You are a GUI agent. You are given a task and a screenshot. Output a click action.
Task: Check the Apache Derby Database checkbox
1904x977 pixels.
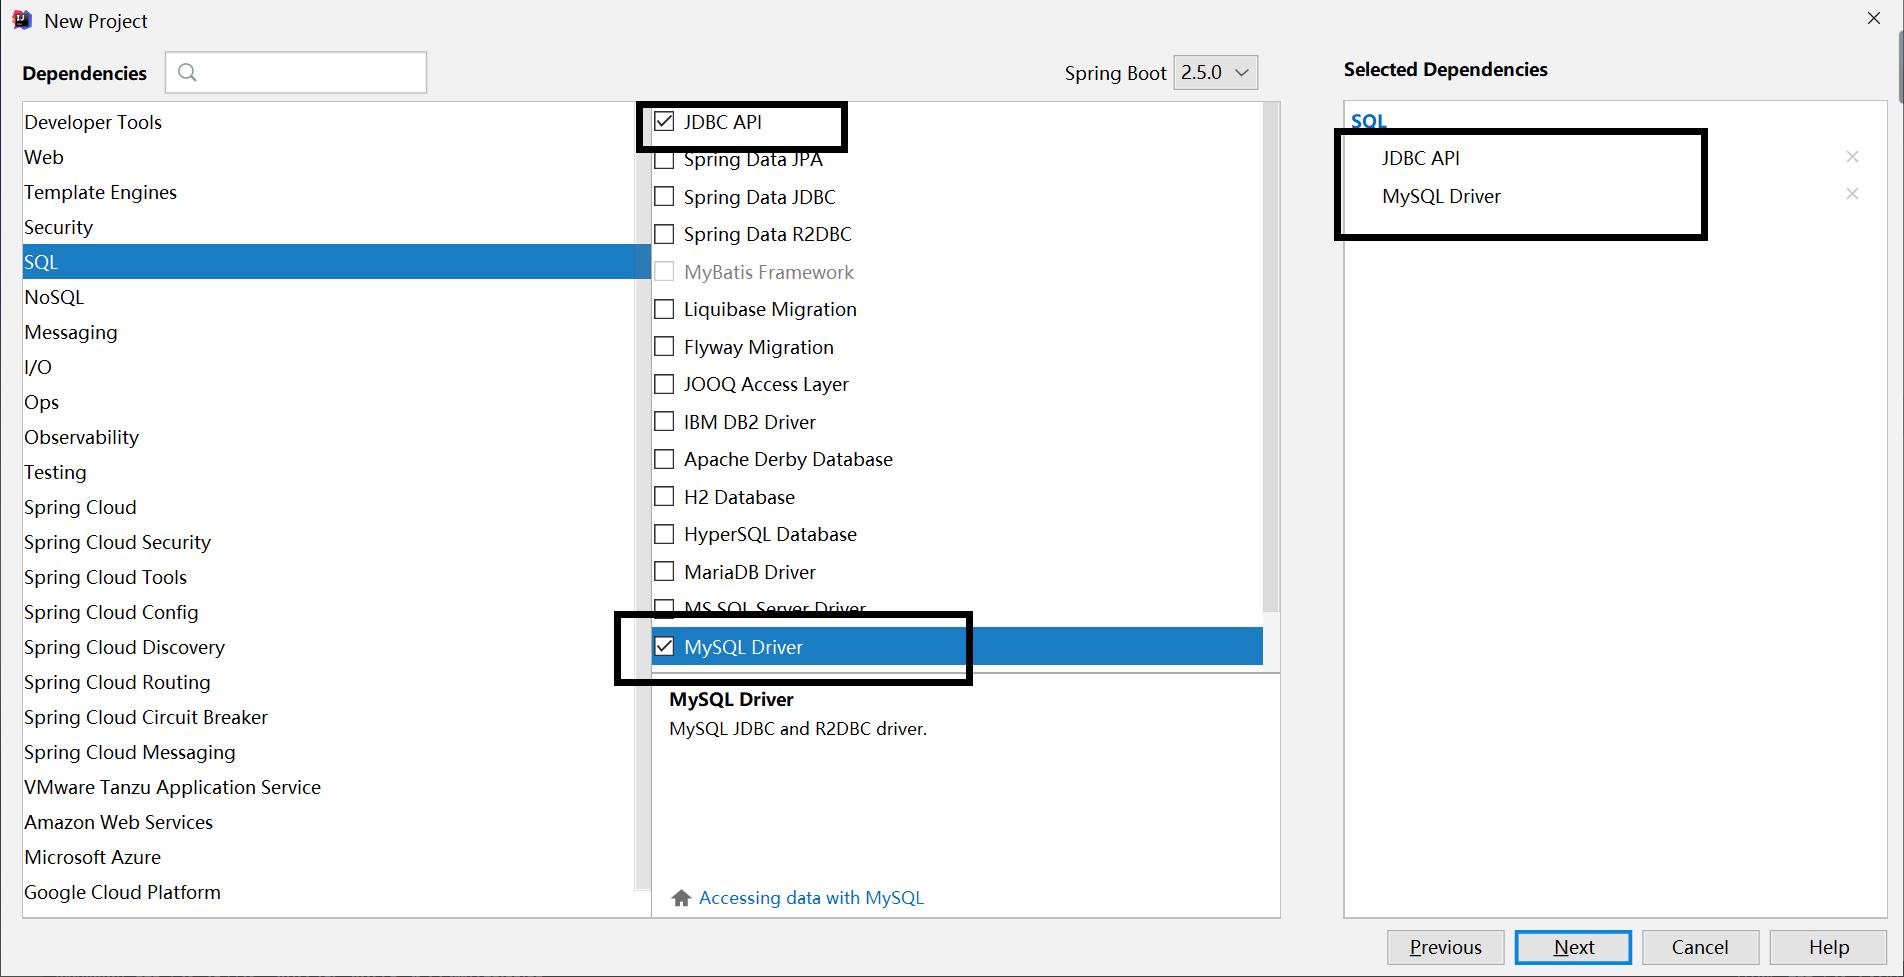pyautogui.click(x=664, y=459)
